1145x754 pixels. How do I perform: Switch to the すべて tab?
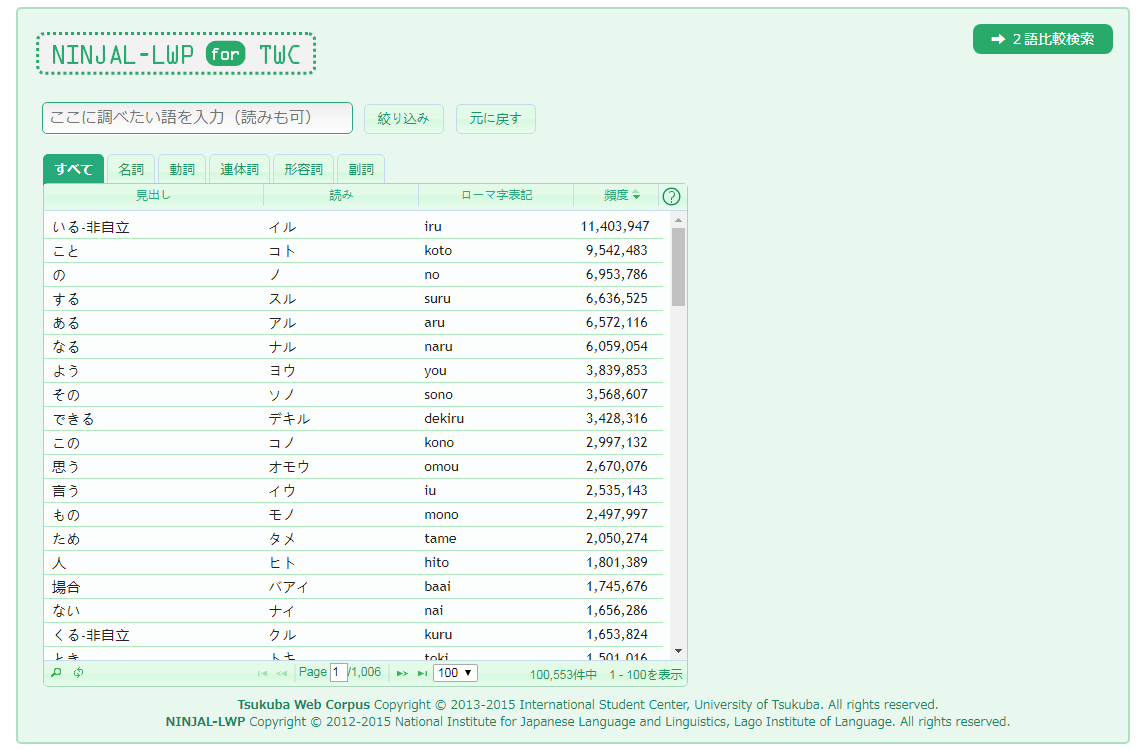click(73, 169)
